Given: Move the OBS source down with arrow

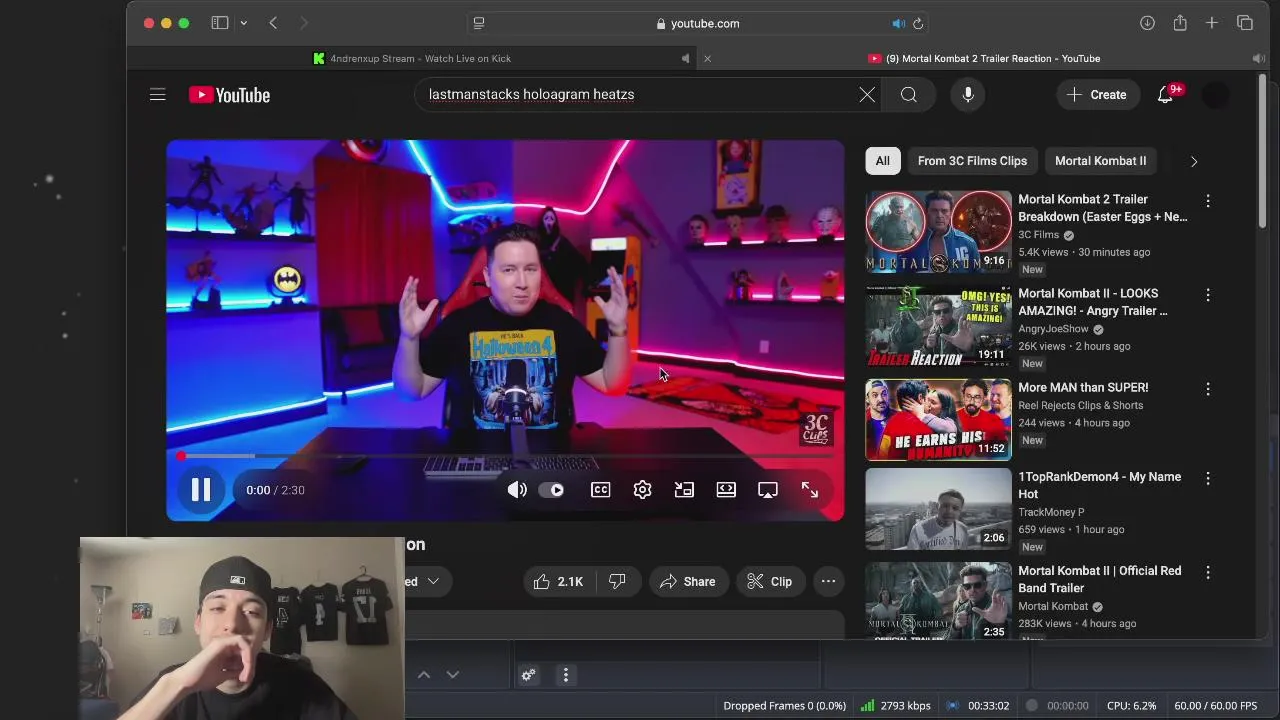Looking at the screenshot, I should (452, 675).
